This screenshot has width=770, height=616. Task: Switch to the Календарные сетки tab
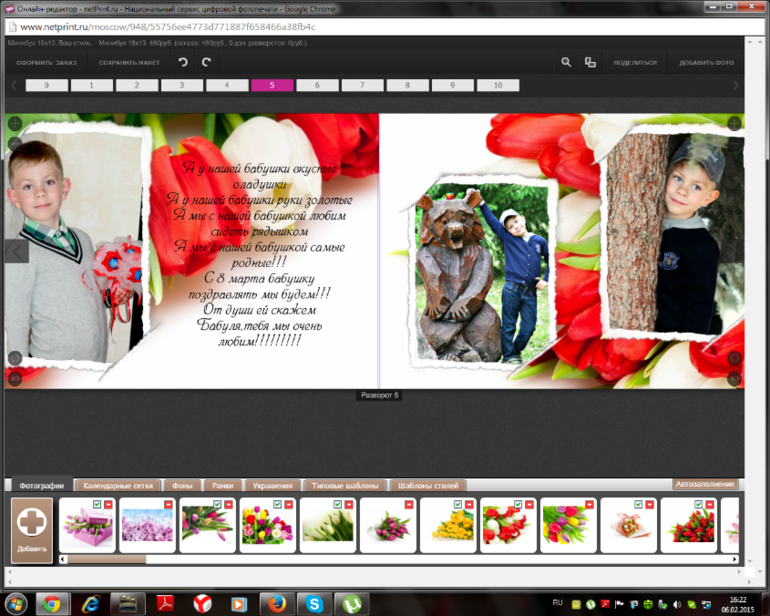[x=118, y=485]
